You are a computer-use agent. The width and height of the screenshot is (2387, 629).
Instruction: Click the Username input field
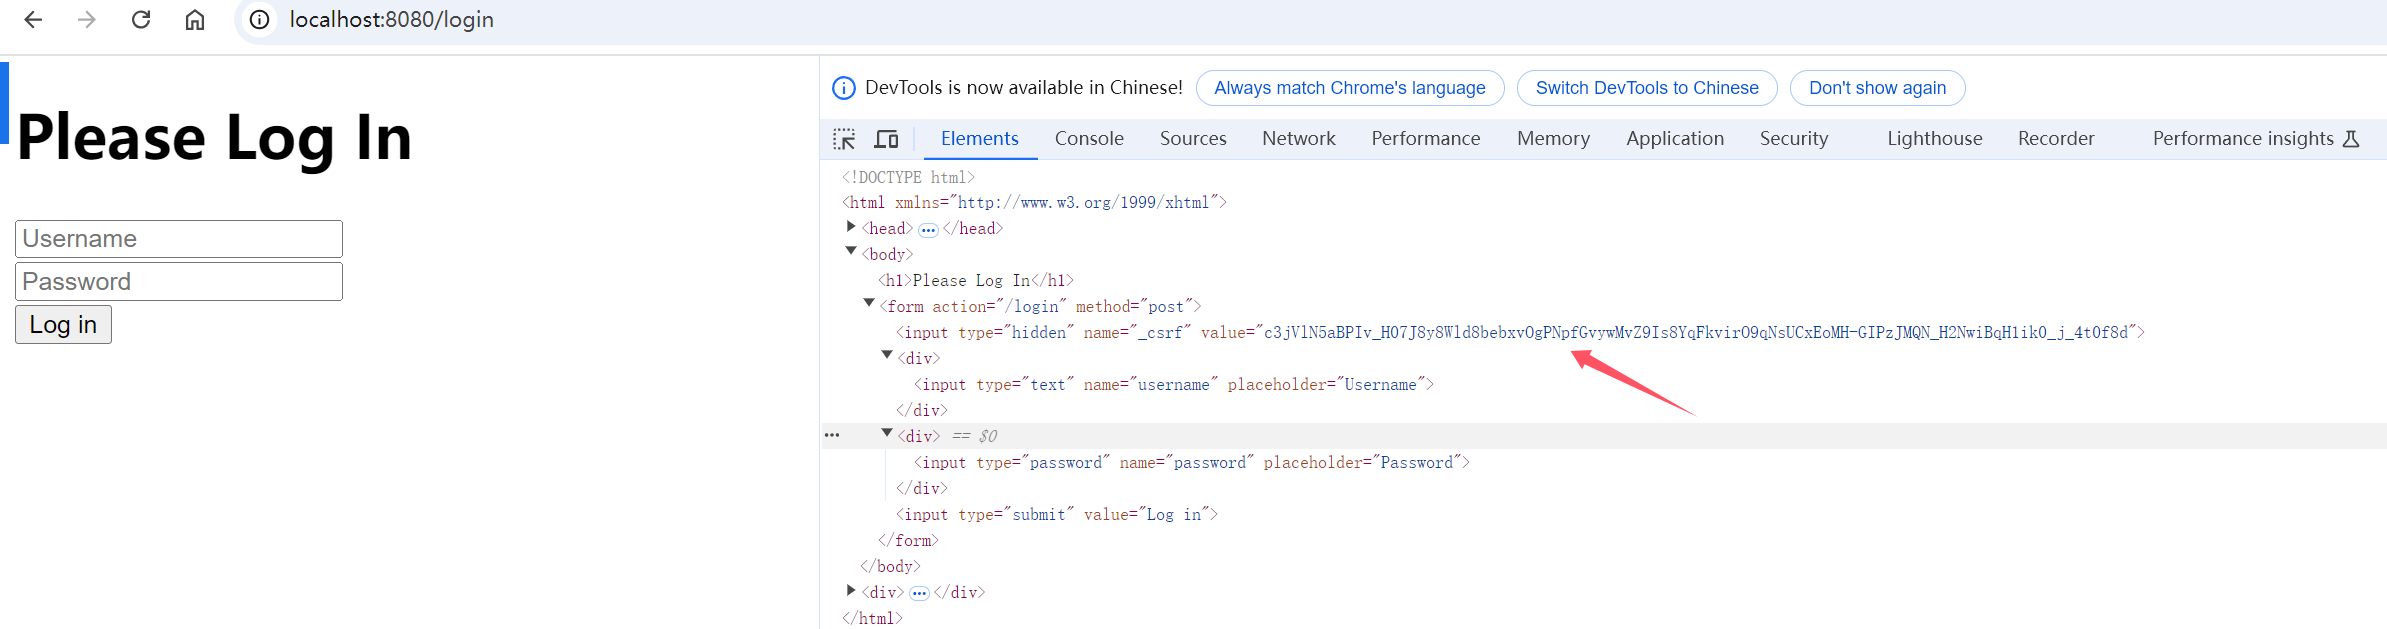coord(179,239)
